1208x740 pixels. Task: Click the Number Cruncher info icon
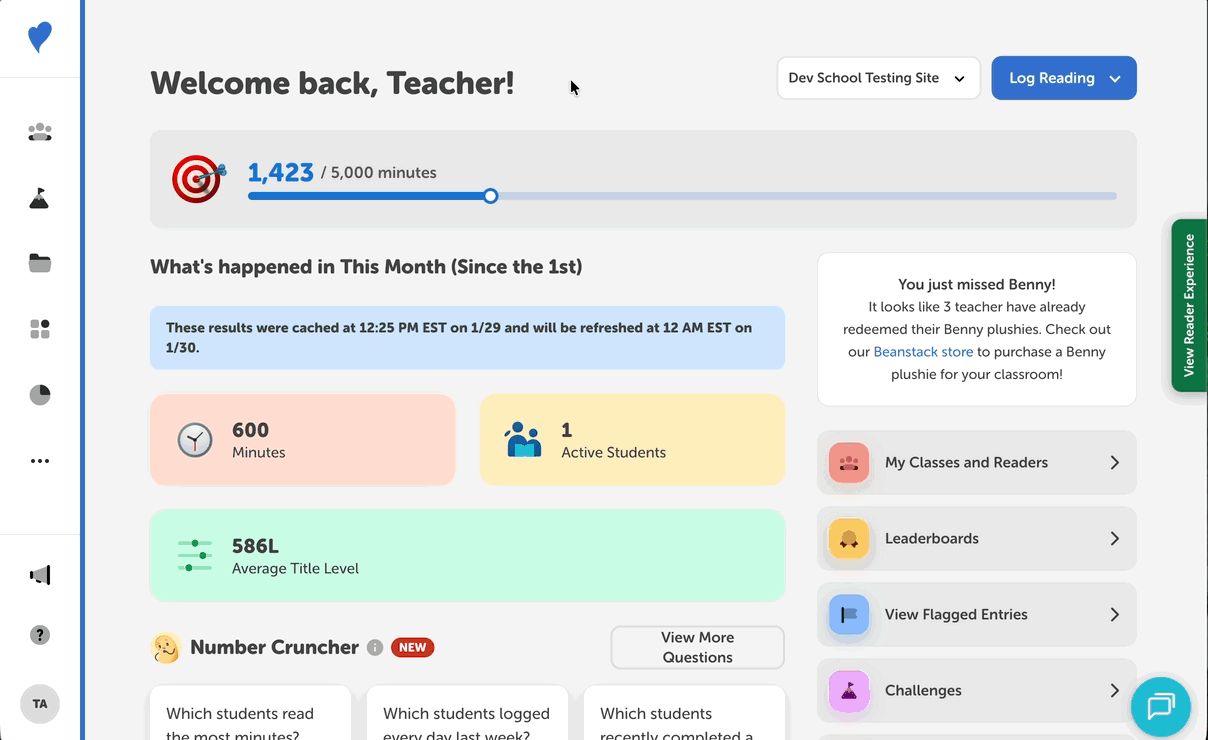pyautogui.click(x=375, y=648)
